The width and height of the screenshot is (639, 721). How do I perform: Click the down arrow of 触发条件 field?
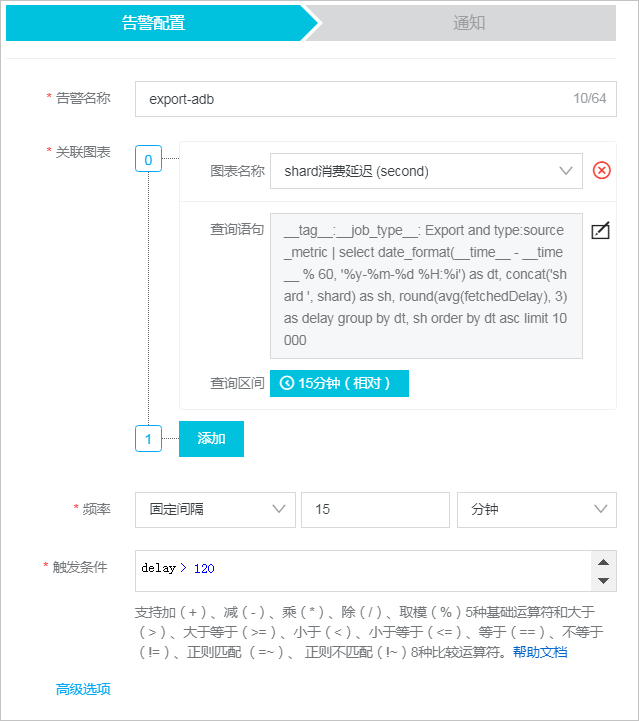click(x=603, y=581)
